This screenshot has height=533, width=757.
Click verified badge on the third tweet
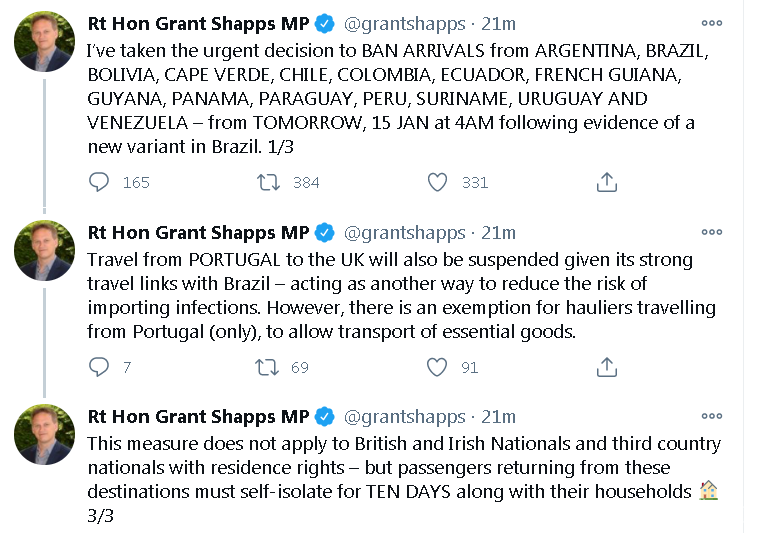tap(325, 417)
